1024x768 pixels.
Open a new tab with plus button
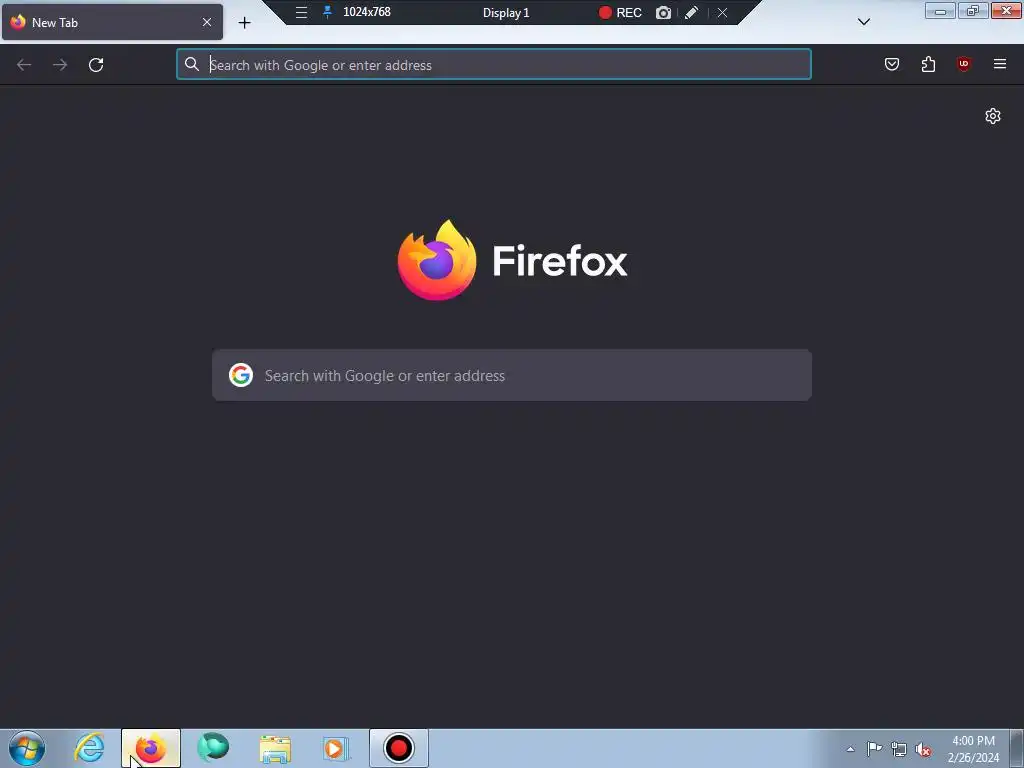coord(244,23)
